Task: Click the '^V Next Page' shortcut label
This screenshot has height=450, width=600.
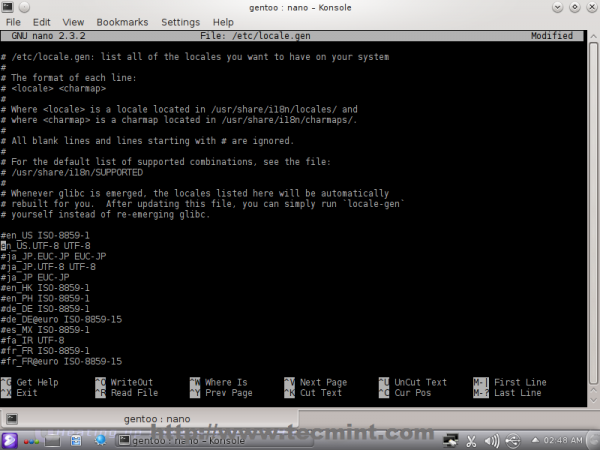Action: click(x=316, y=382)
